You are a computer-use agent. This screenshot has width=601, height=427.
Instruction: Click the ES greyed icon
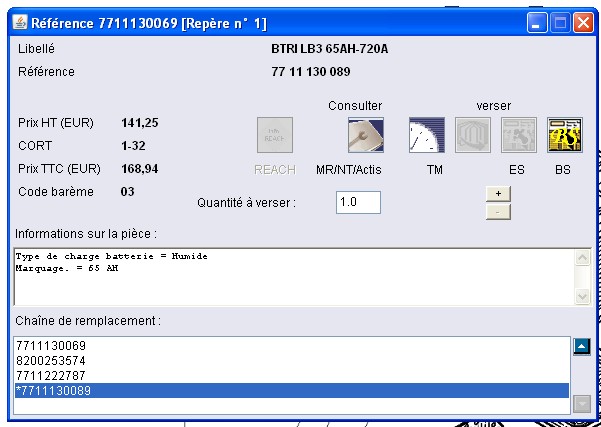(519, 135)
